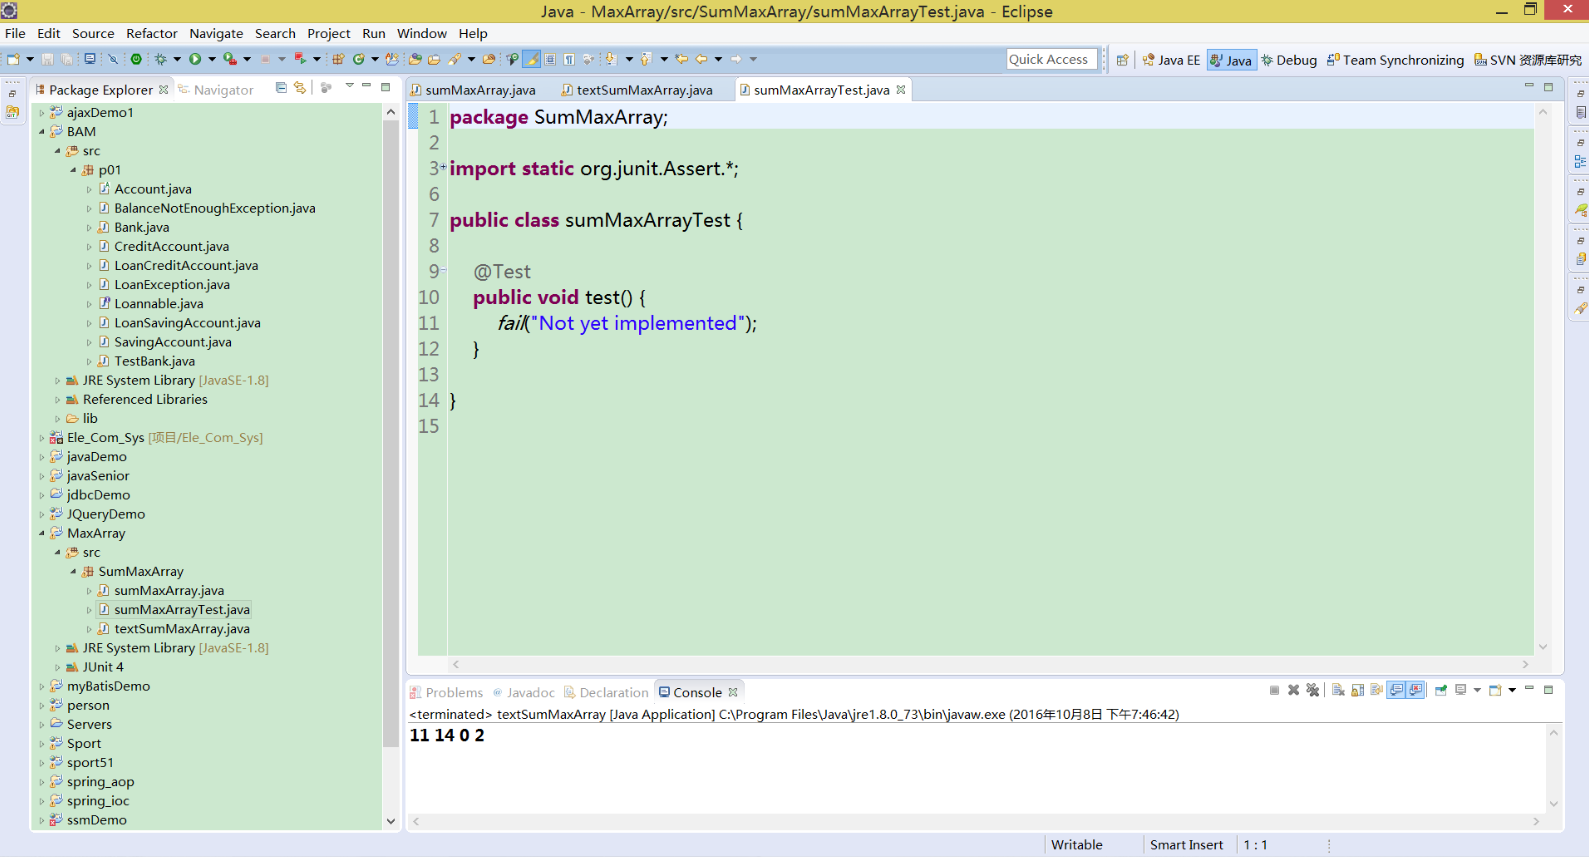Open the SVN perspective button
The width and height of the screenshot is (1589, 857).
coord(1527,60)
